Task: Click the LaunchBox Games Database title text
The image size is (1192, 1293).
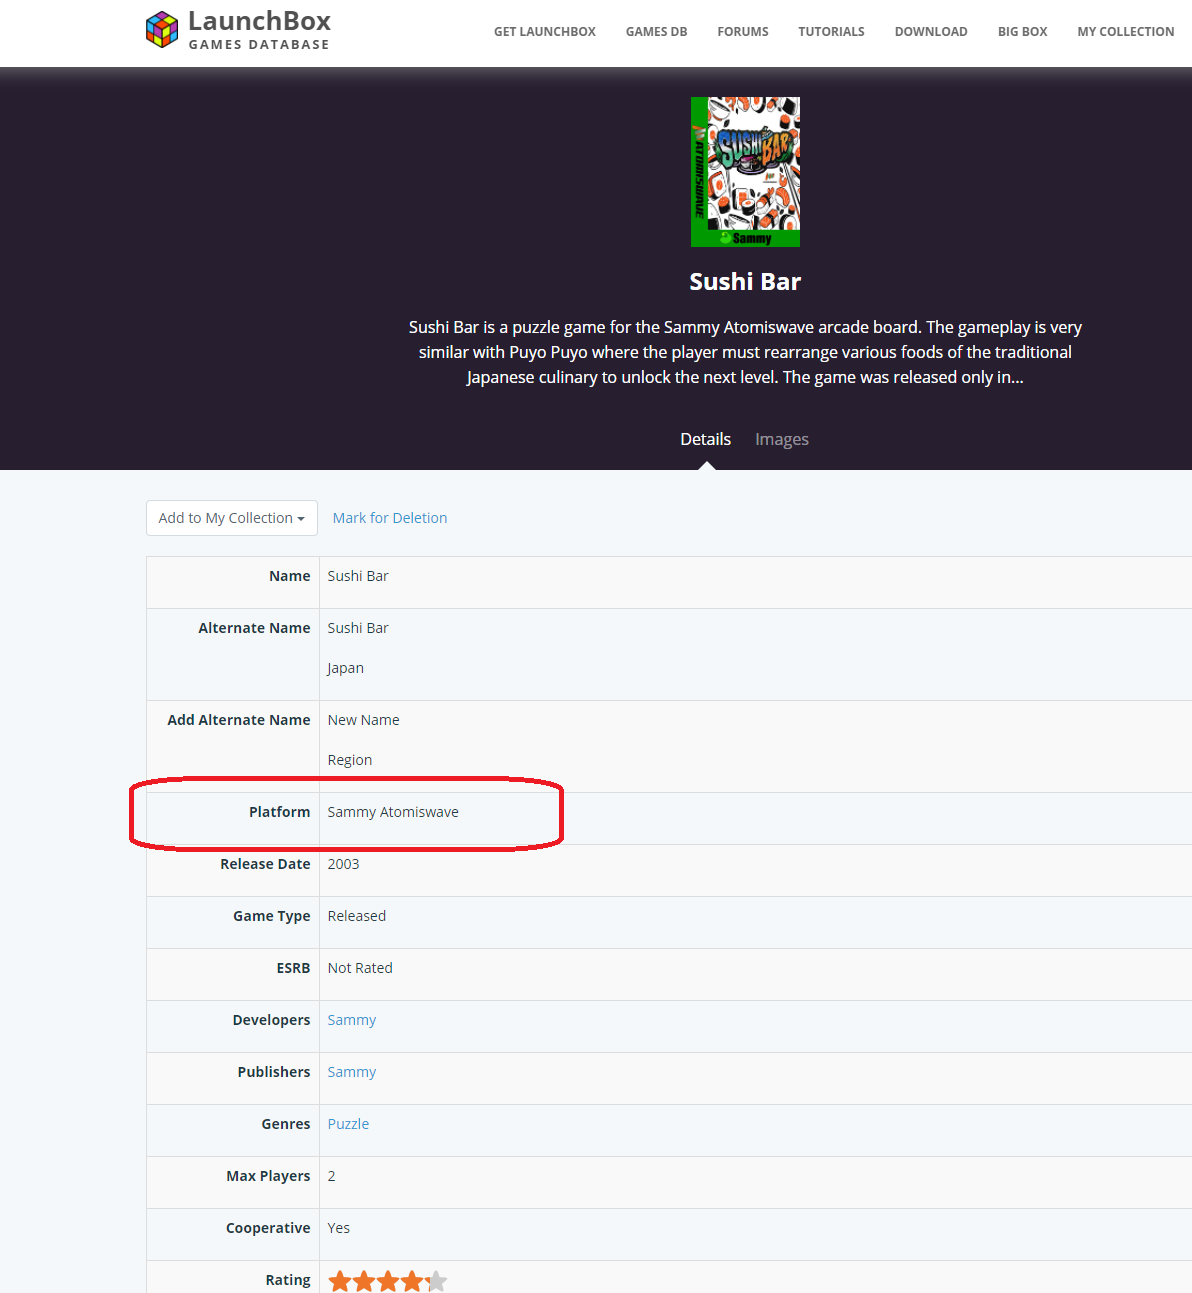Action: click(259, 30)
